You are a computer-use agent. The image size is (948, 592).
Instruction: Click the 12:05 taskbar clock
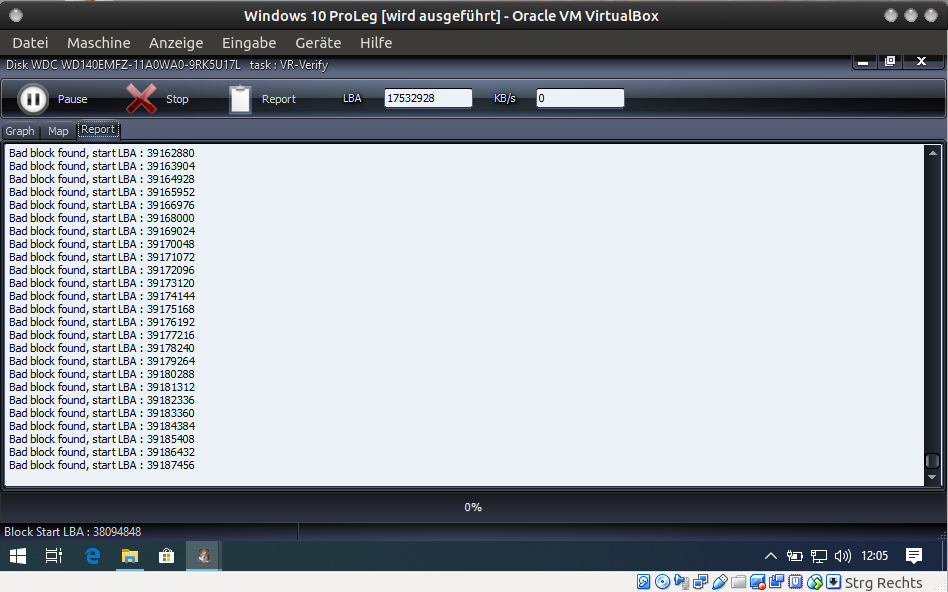click(874, 556)
